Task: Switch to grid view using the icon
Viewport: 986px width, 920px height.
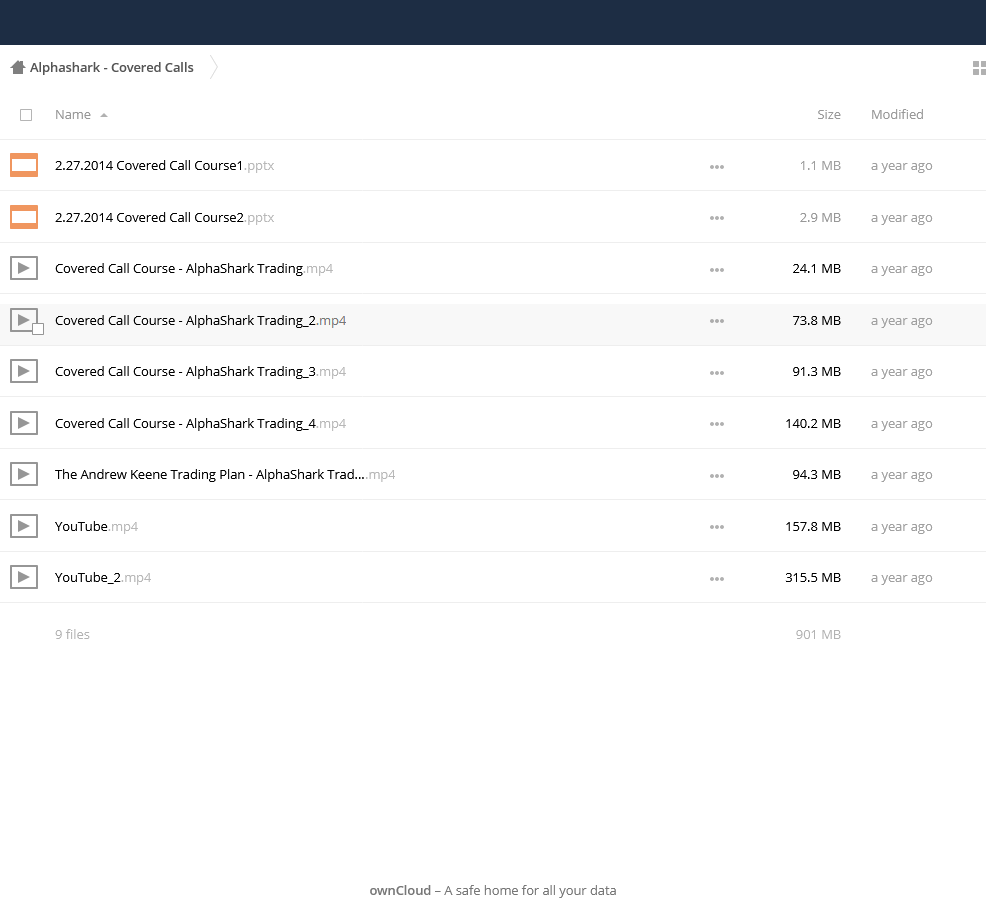Action: pyautogui.click(x=979, y=68)
